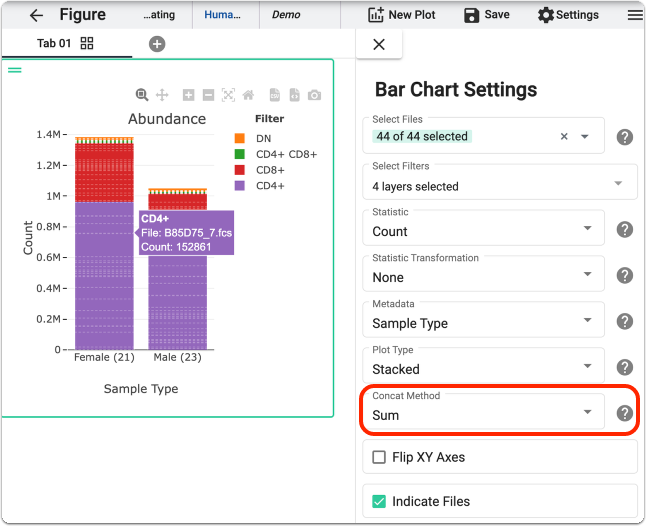Select Tab 01
Screen dimensions: 646x526
pos(54,43)
